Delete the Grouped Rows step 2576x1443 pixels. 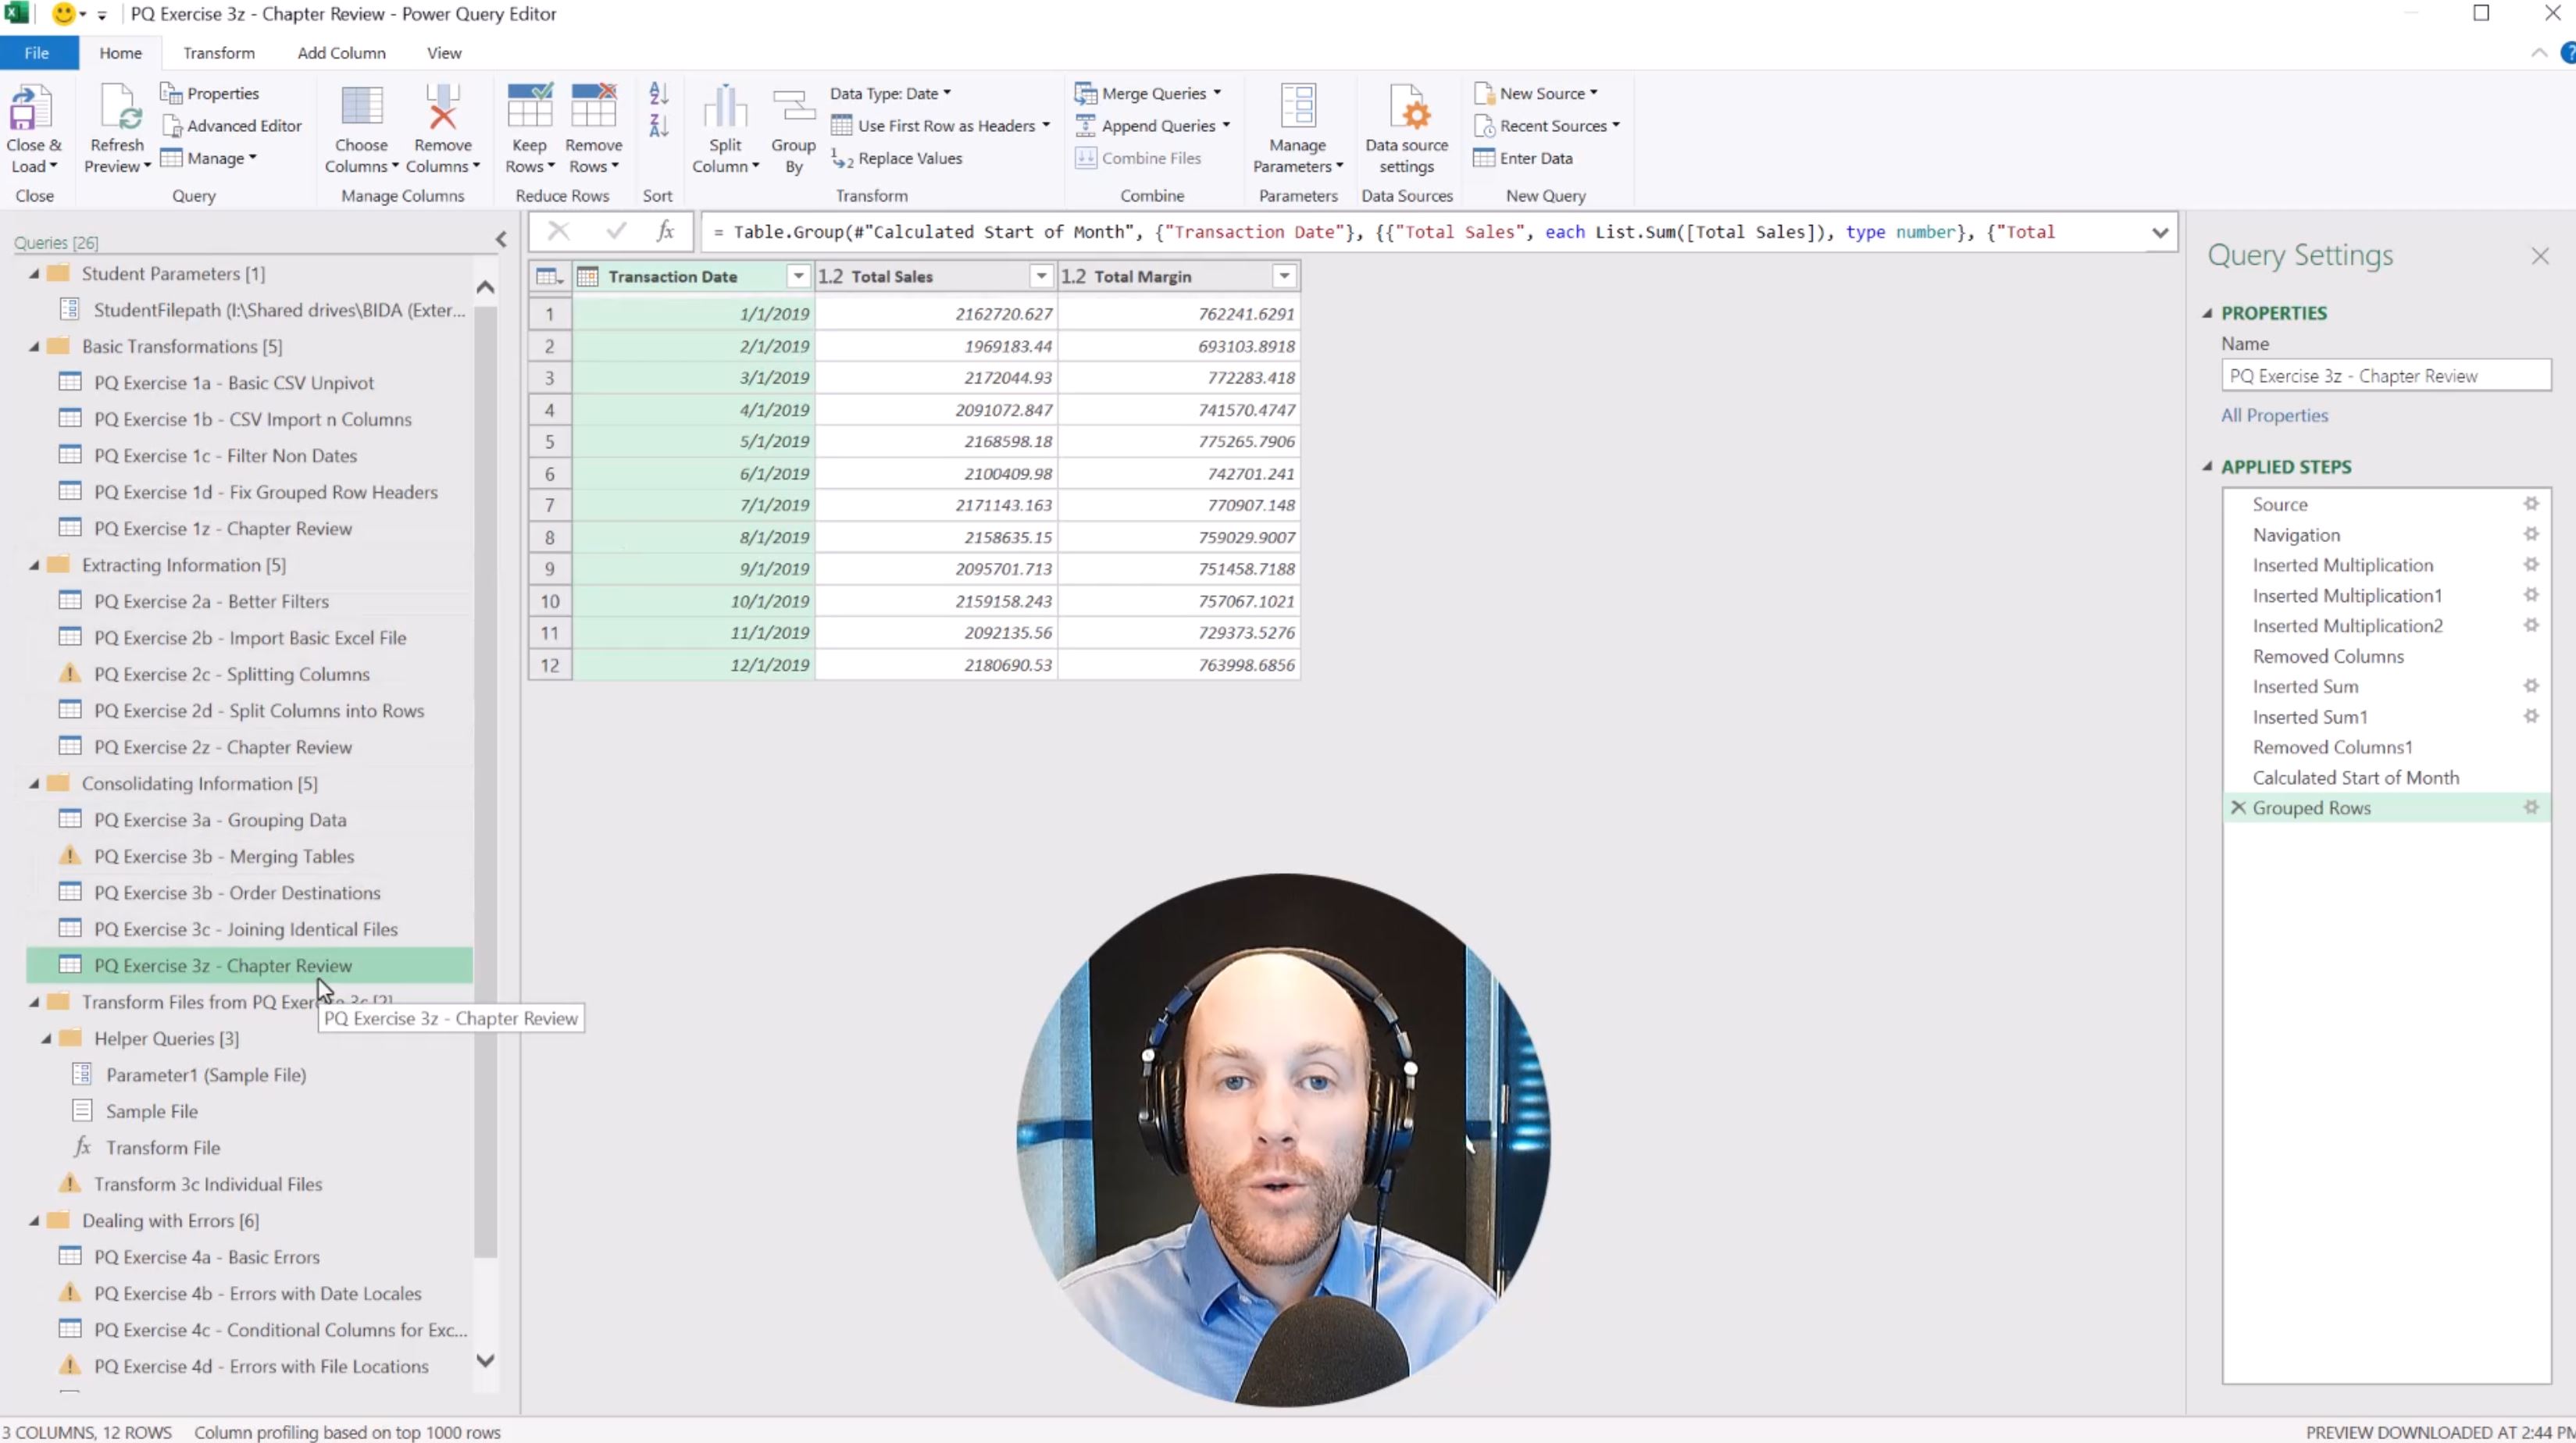[2238, 807]
